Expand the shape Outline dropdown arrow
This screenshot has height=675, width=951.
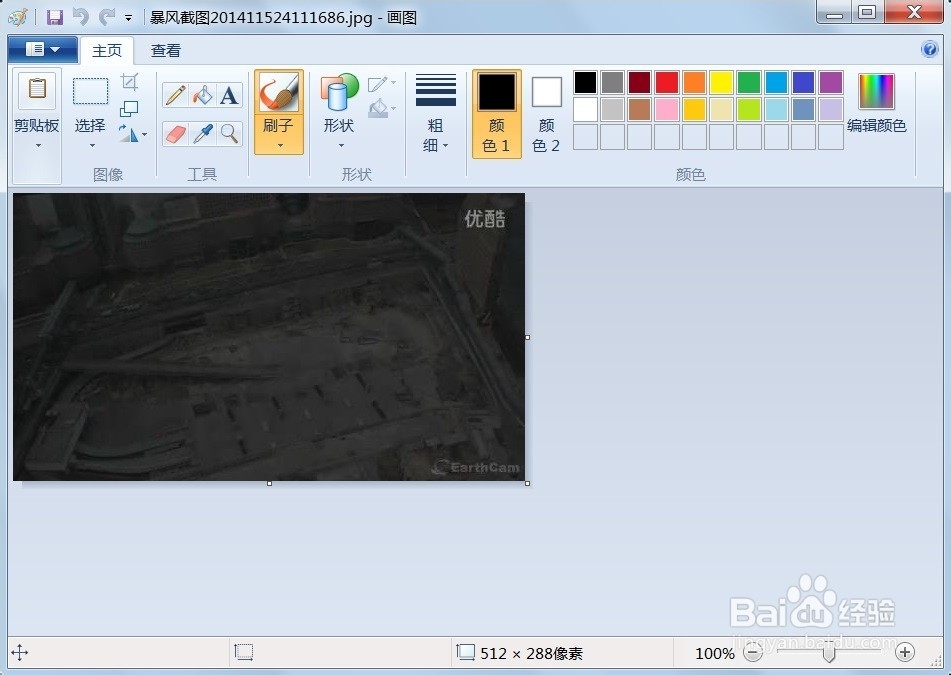[x=394, y=82]
